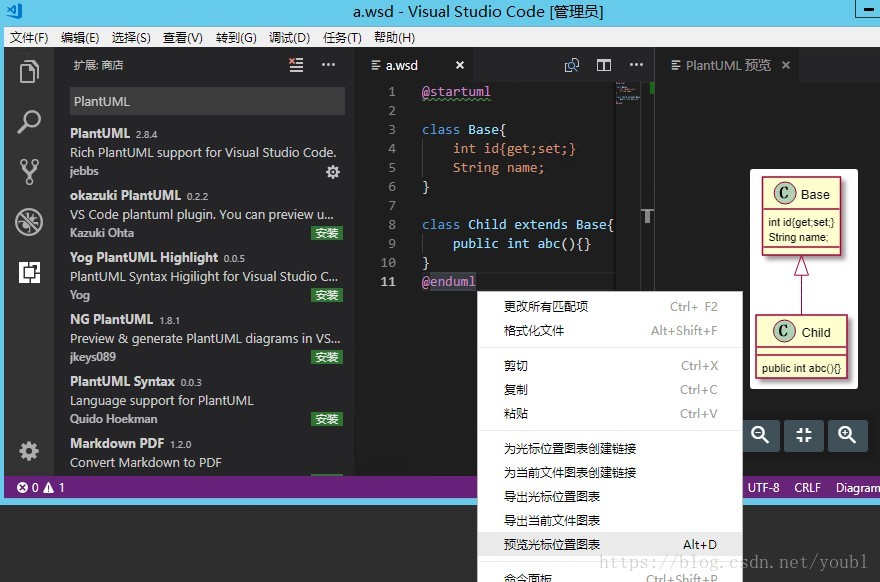880x582 pixels.
Task: Clear extension search results icon
Action: coord(296,65)
